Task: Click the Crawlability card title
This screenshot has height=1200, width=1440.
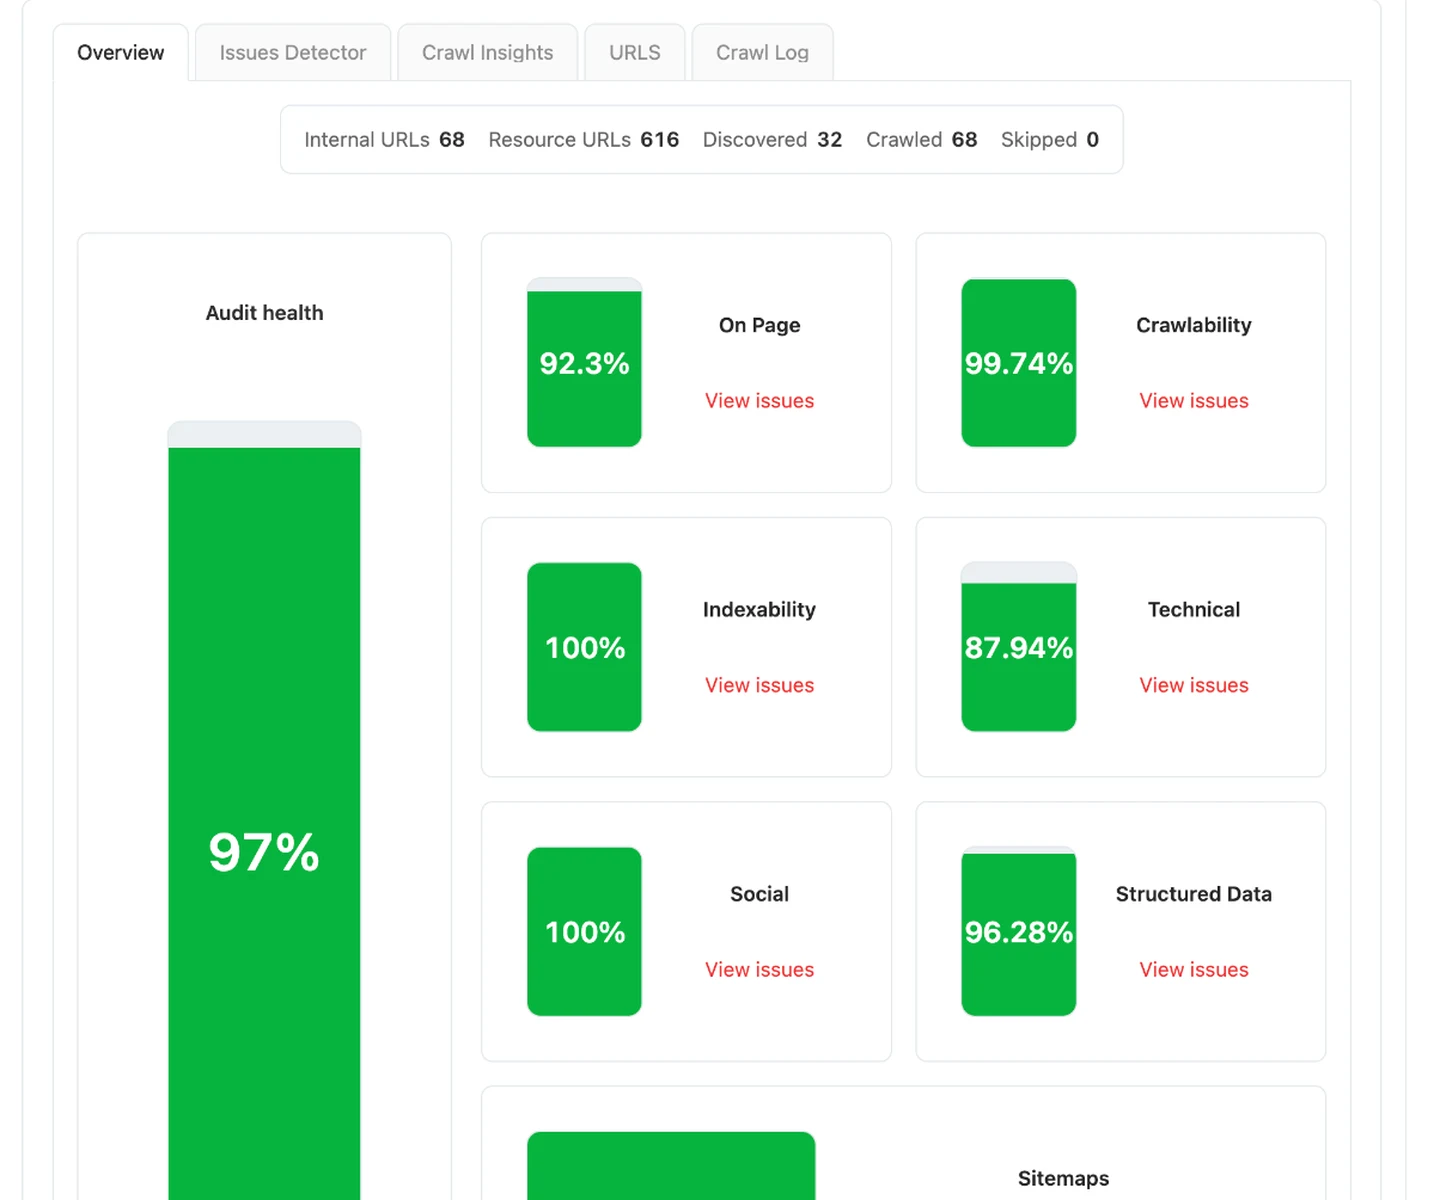Action: [1194, 325]
